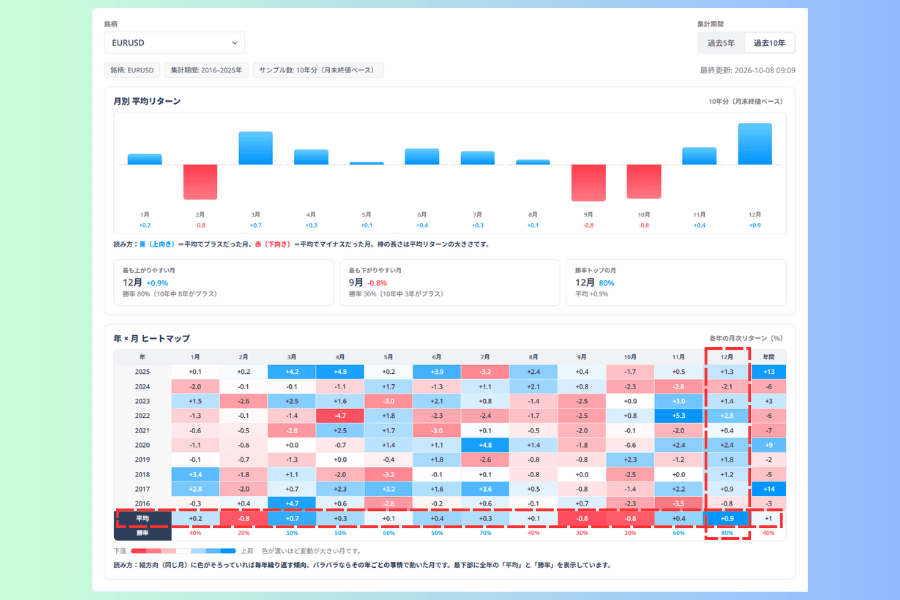Click the 12月 average cell +0.9
This screenshot has height=600, width=900.
[x=727, y=518]
